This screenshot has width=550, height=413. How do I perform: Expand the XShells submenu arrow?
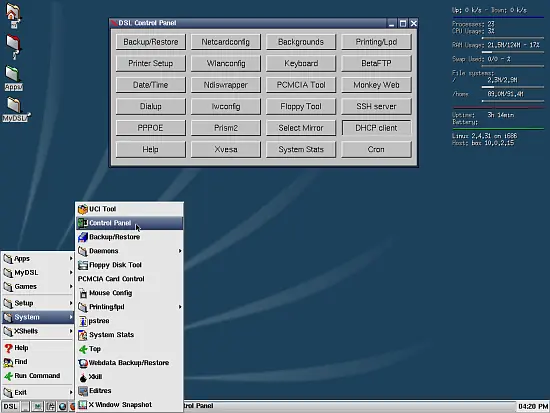pyautogui.click(x=71, y=331)
